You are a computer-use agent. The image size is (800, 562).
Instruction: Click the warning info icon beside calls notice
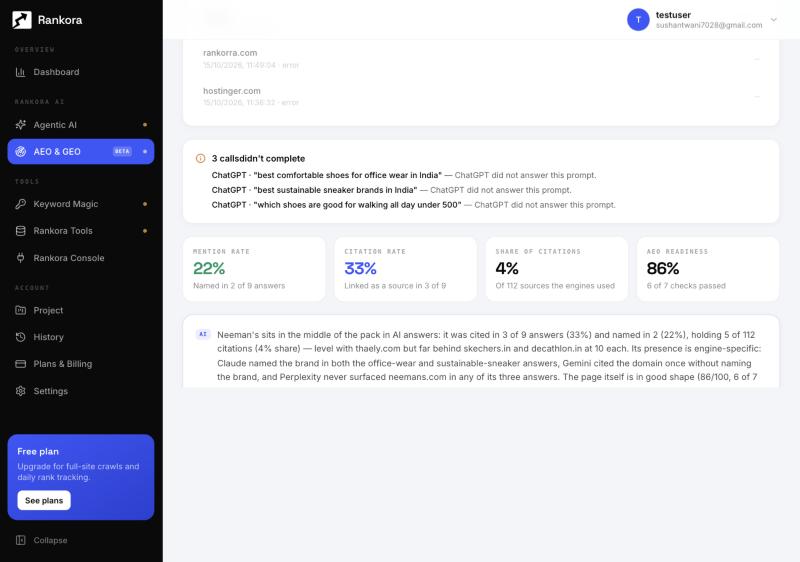[201, 159]
